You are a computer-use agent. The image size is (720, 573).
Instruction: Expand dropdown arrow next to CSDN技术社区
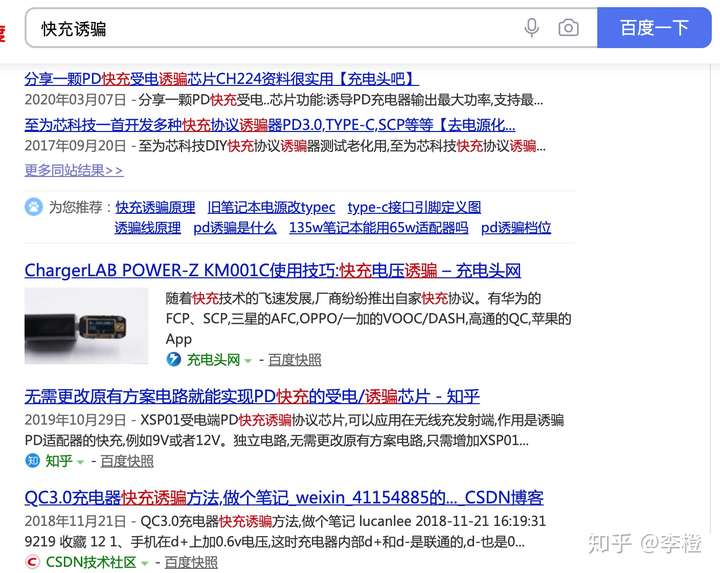(x=145, y=563)
